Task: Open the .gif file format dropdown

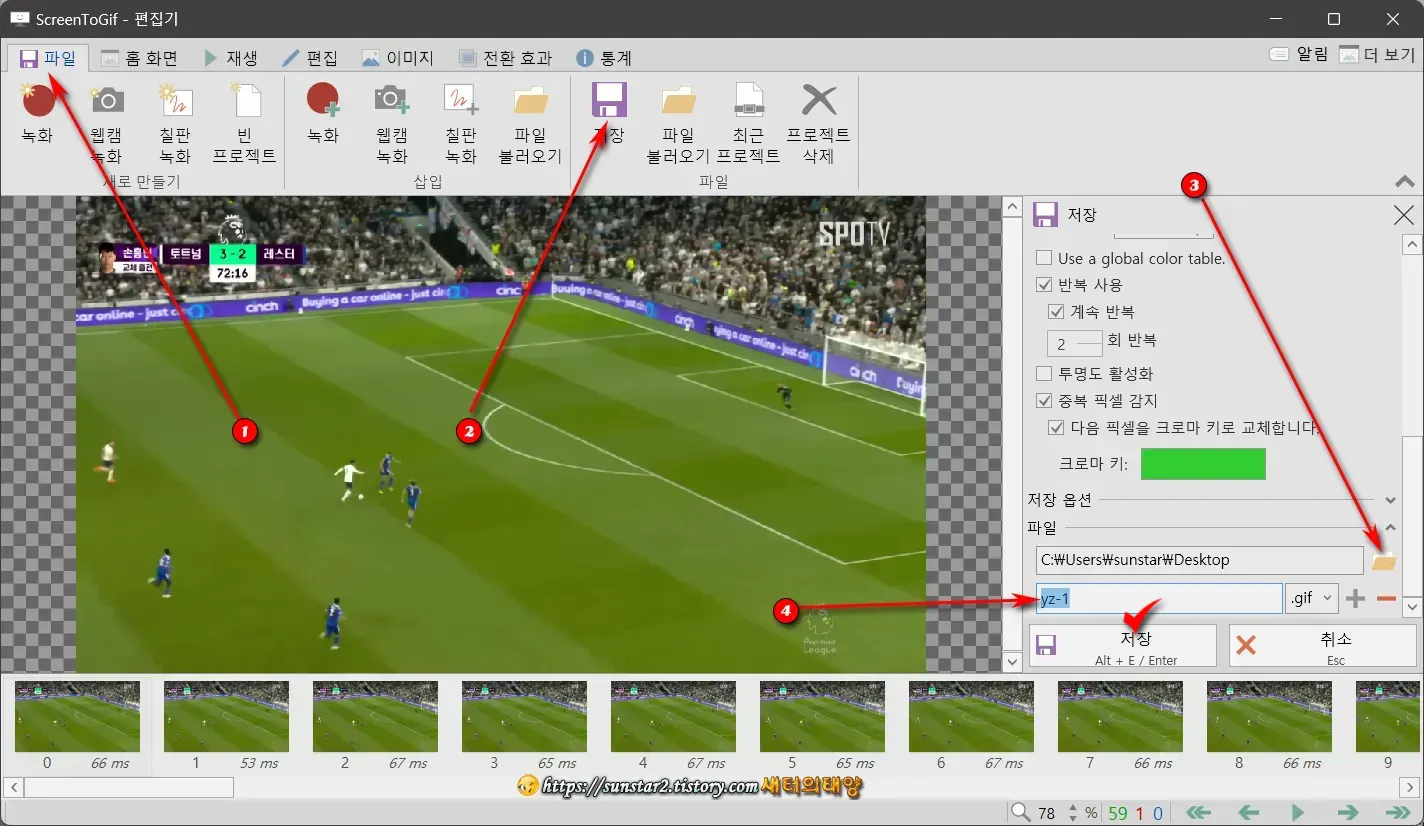Action: [x=1311, y=597]
